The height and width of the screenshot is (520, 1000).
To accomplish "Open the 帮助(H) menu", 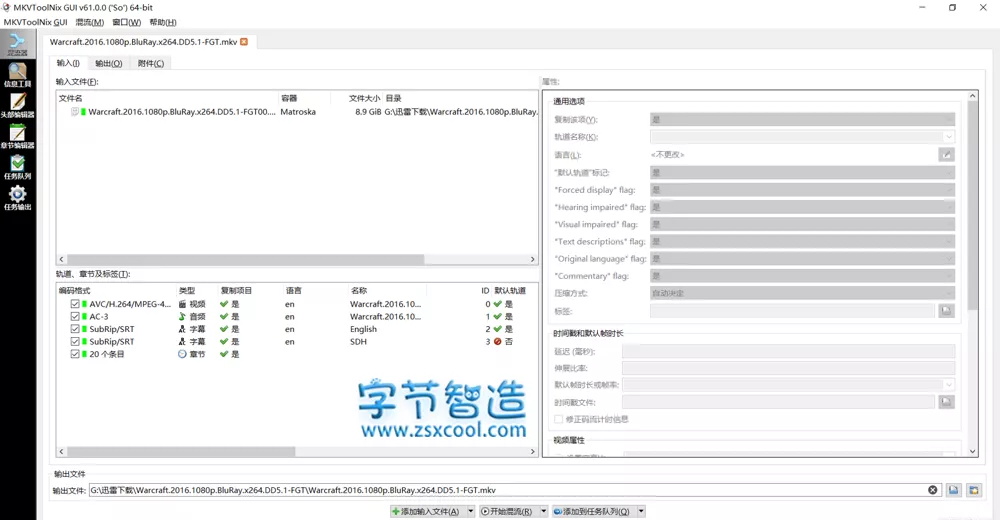I will 163,22.
